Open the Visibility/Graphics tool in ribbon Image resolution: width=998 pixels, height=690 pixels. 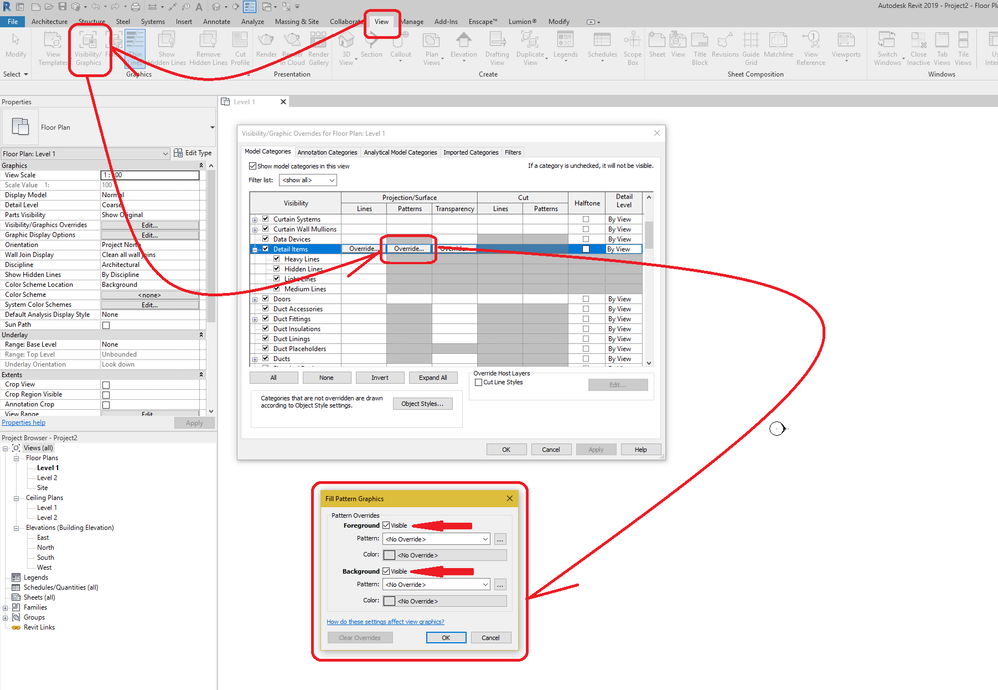pyautogui.click(x=88, y=48)
